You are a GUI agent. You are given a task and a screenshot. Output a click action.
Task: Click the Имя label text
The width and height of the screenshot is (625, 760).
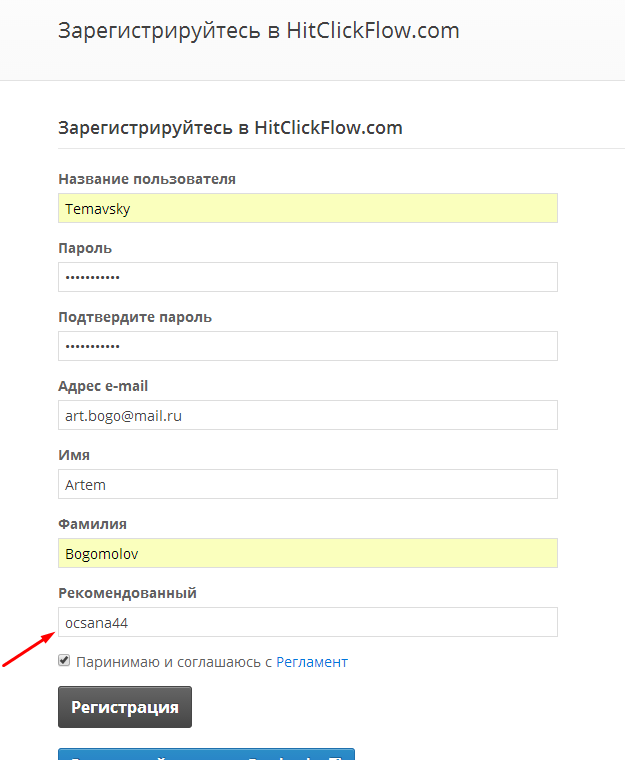click(x=74, y=455)
